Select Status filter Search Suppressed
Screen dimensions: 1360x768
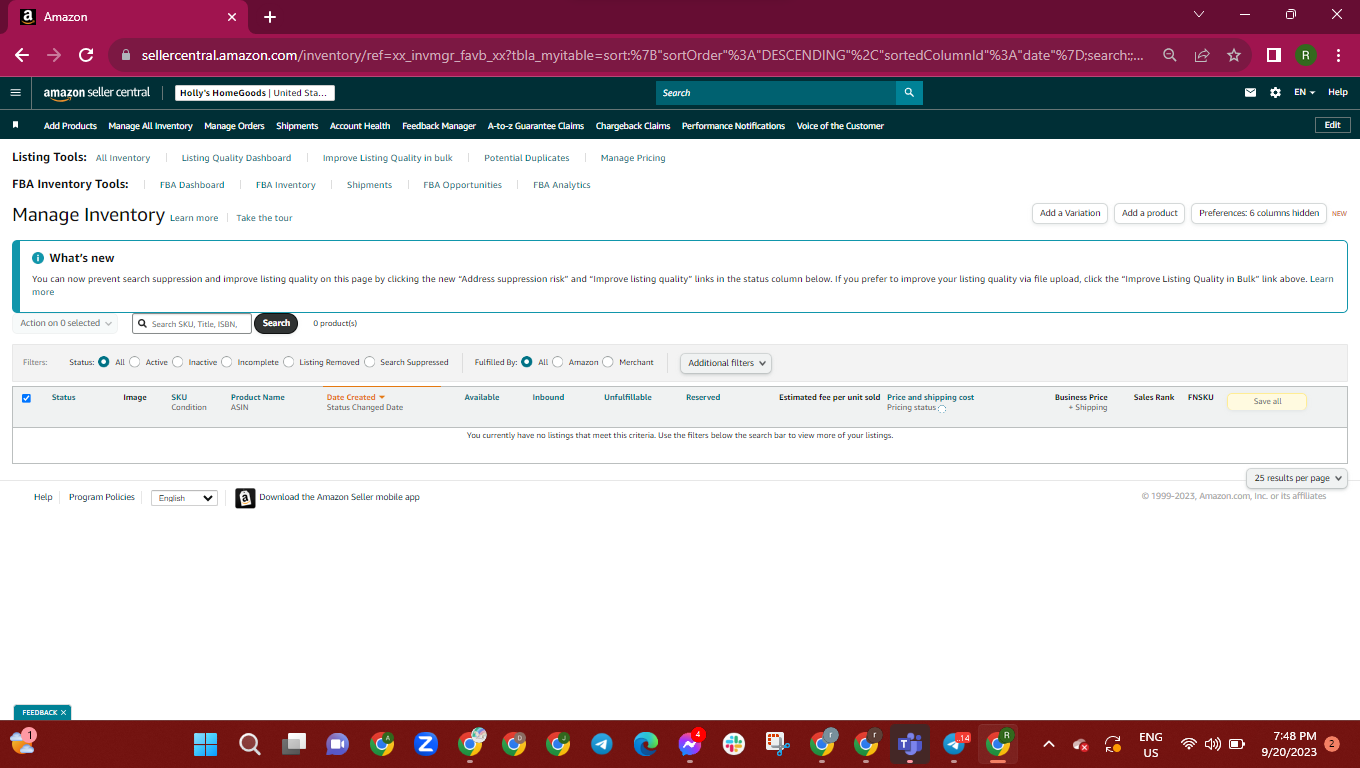tap(370, 362)
